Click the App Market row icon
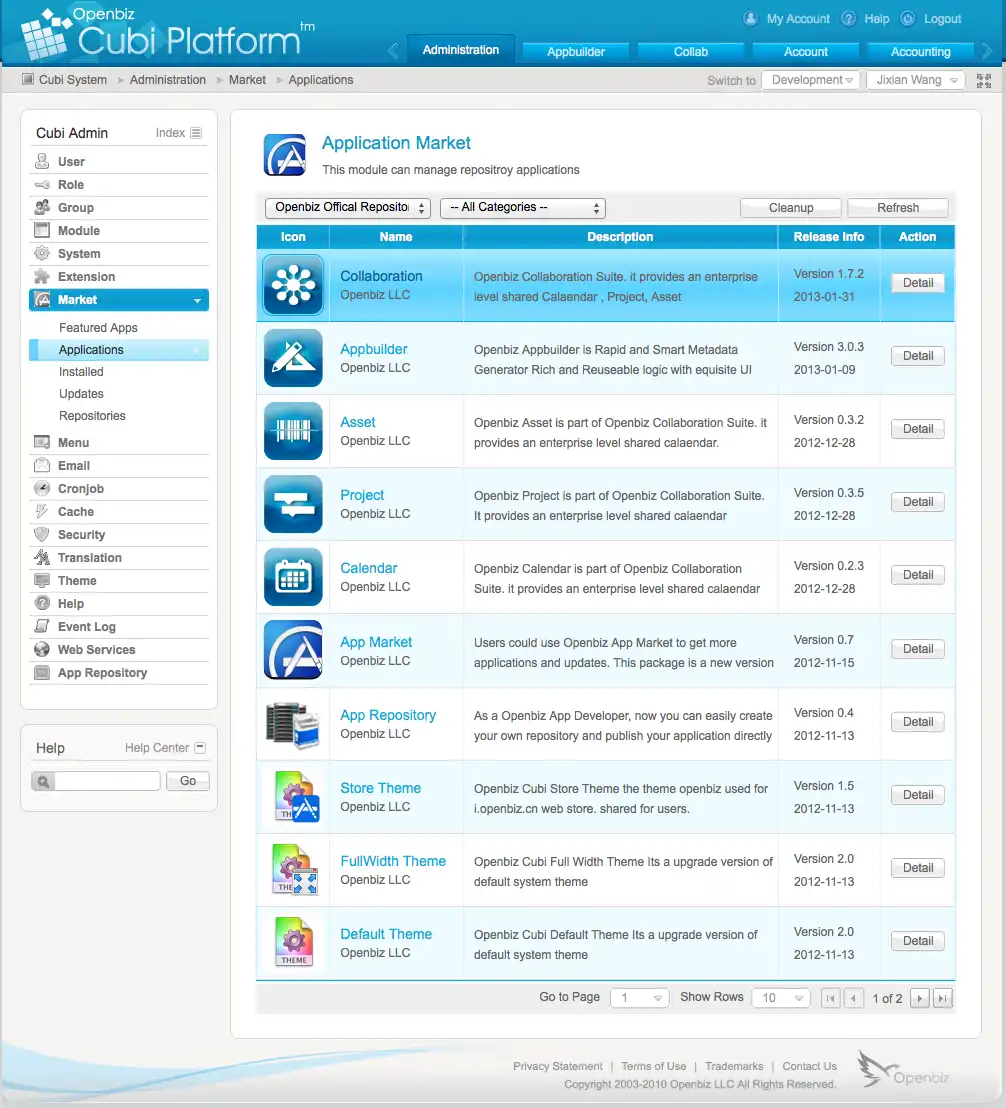This screenshot has height=1108, width=1006. click(293, 650)
